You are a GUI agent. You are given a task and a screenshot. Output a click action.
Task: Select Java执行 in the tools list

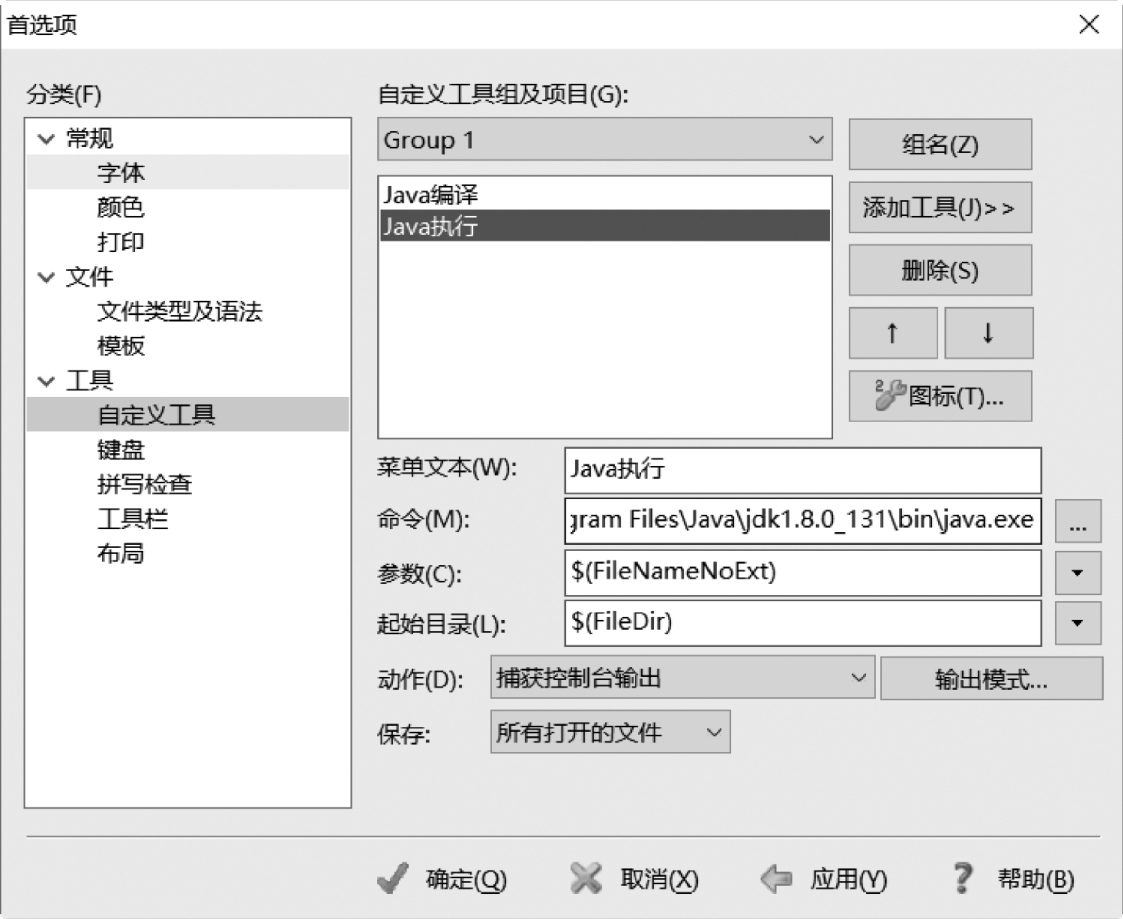pyautogui.click(x=604, y=226)
